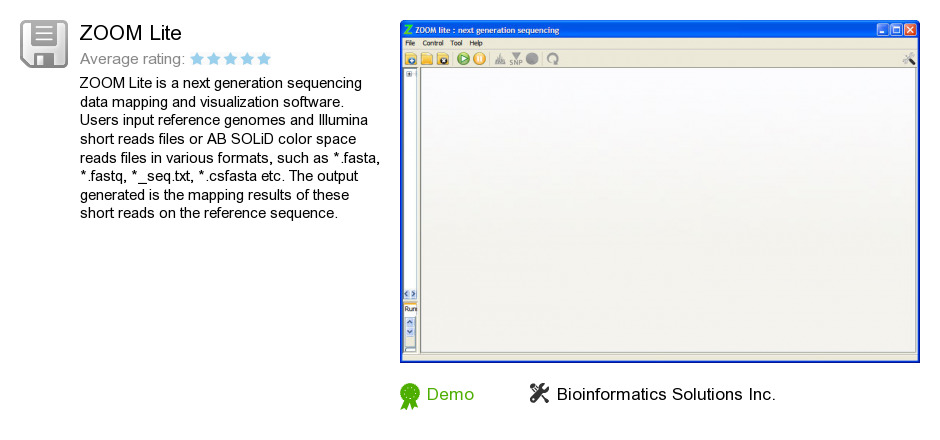Image resolution: width=940 pixels, height=440 pixels.
Task: Click the SNP detection toolbar icon
Action: pyautogui.click(x=516, y=59)
